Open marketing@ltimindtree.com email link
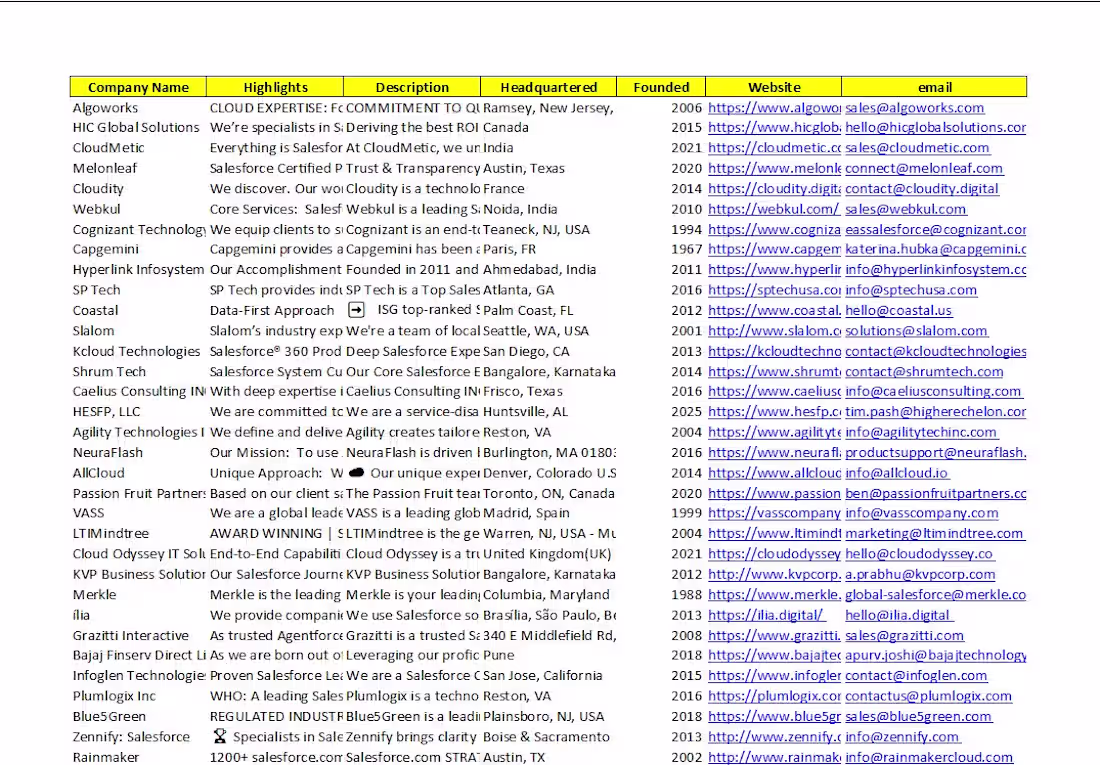Screen dimensions: 1100x765 click(934, 533)
